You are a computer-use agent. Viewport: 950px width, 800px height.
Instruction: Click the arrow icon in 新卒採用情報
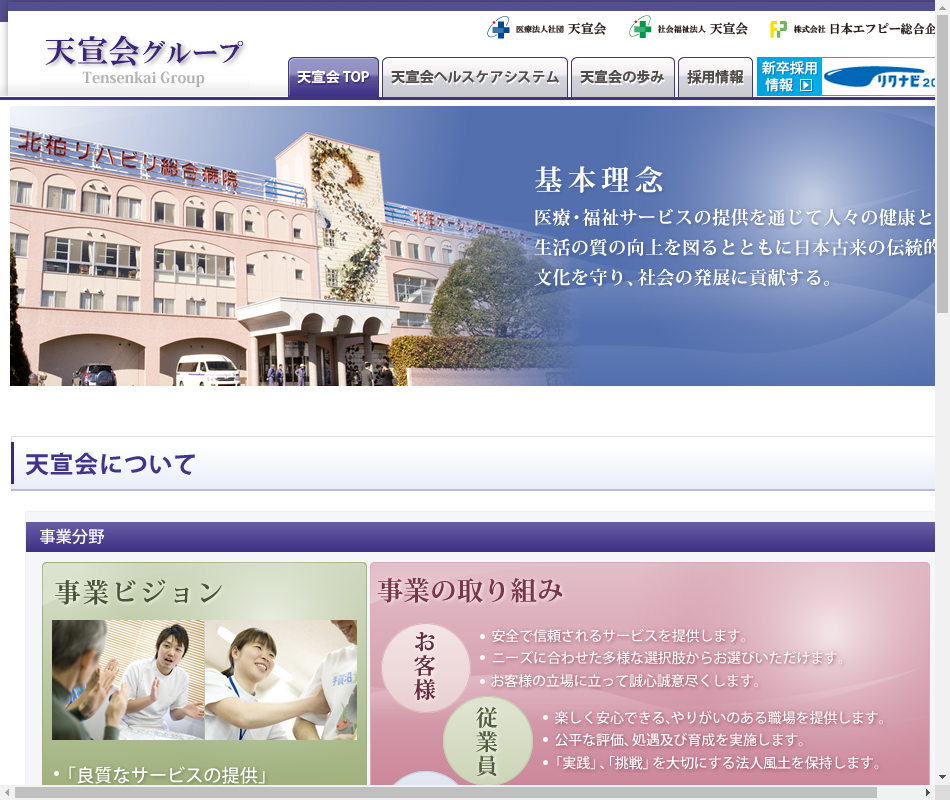point(806,85)
